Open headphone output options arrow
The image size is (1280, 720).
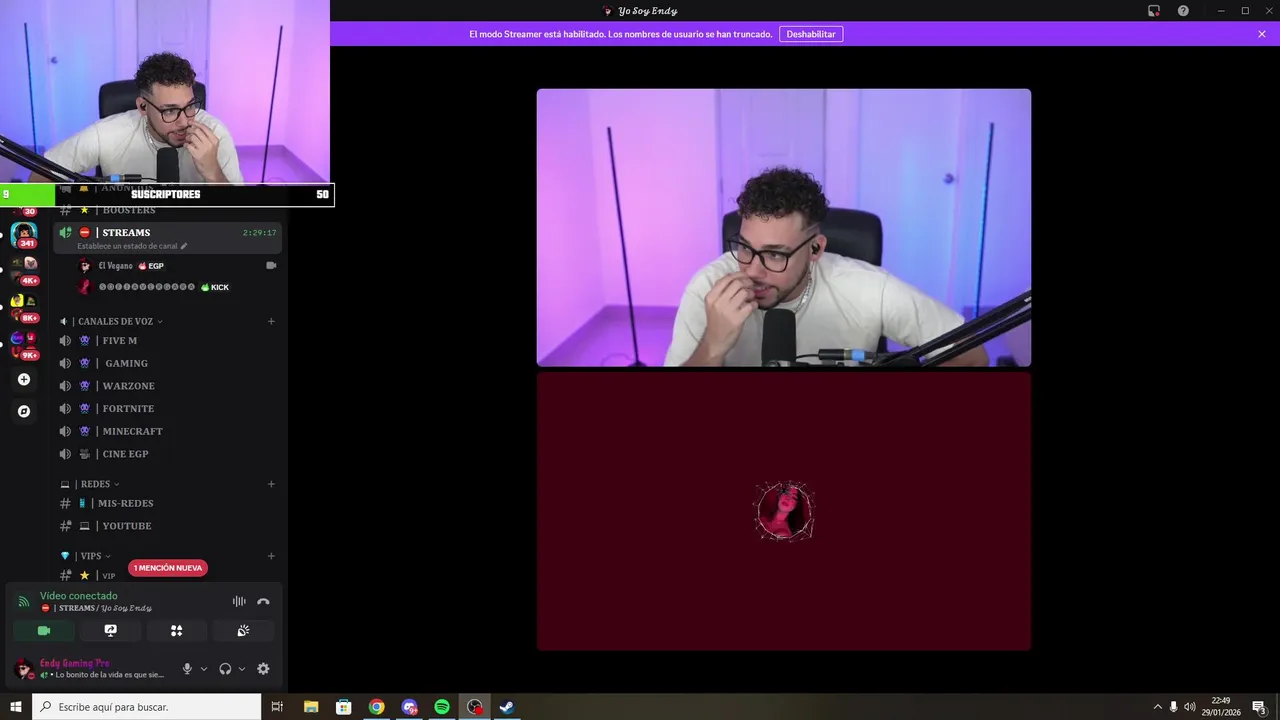tap(242, 669)
